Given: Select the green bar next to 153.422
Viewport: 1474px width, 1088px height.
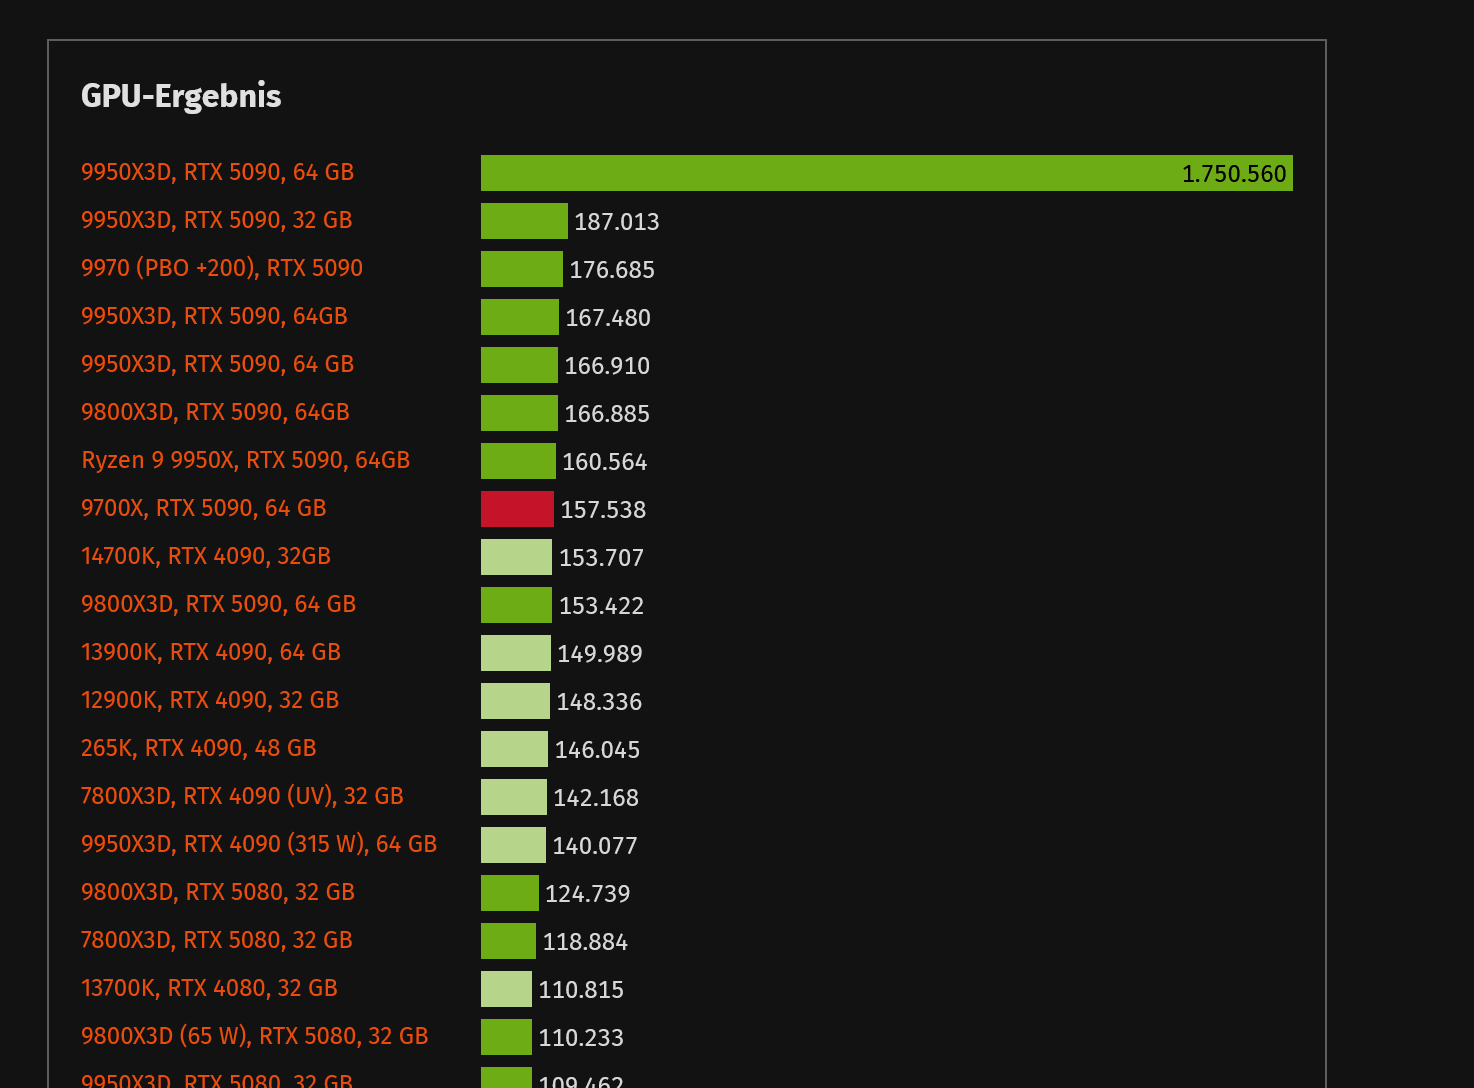Looking at the screenshot, I should [x=516, y=605].
